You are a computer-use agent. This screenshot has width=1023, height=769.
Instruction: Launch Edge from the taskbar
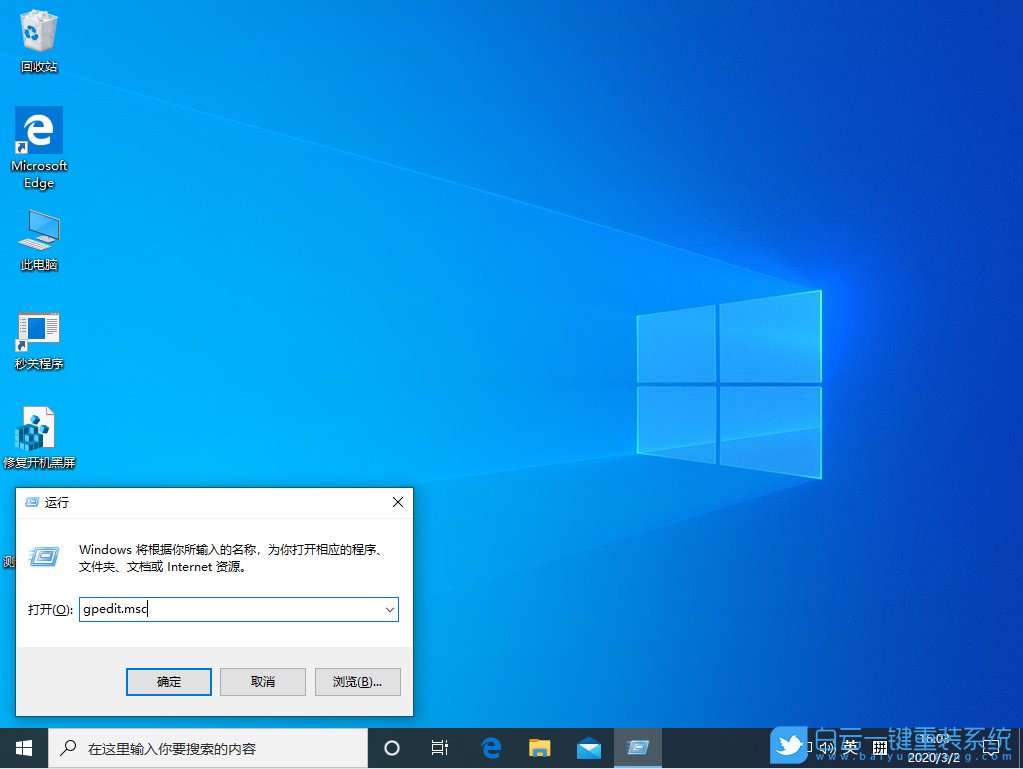489,747
